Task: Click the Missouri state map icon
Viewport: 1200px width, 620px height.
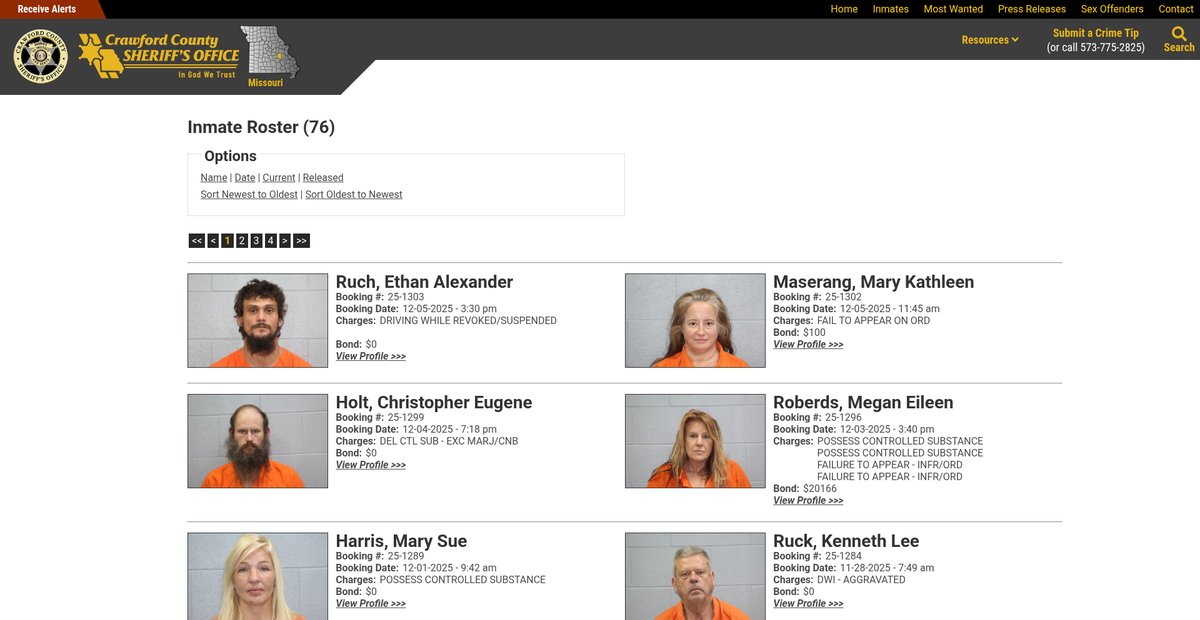Action: coord(269,52)
